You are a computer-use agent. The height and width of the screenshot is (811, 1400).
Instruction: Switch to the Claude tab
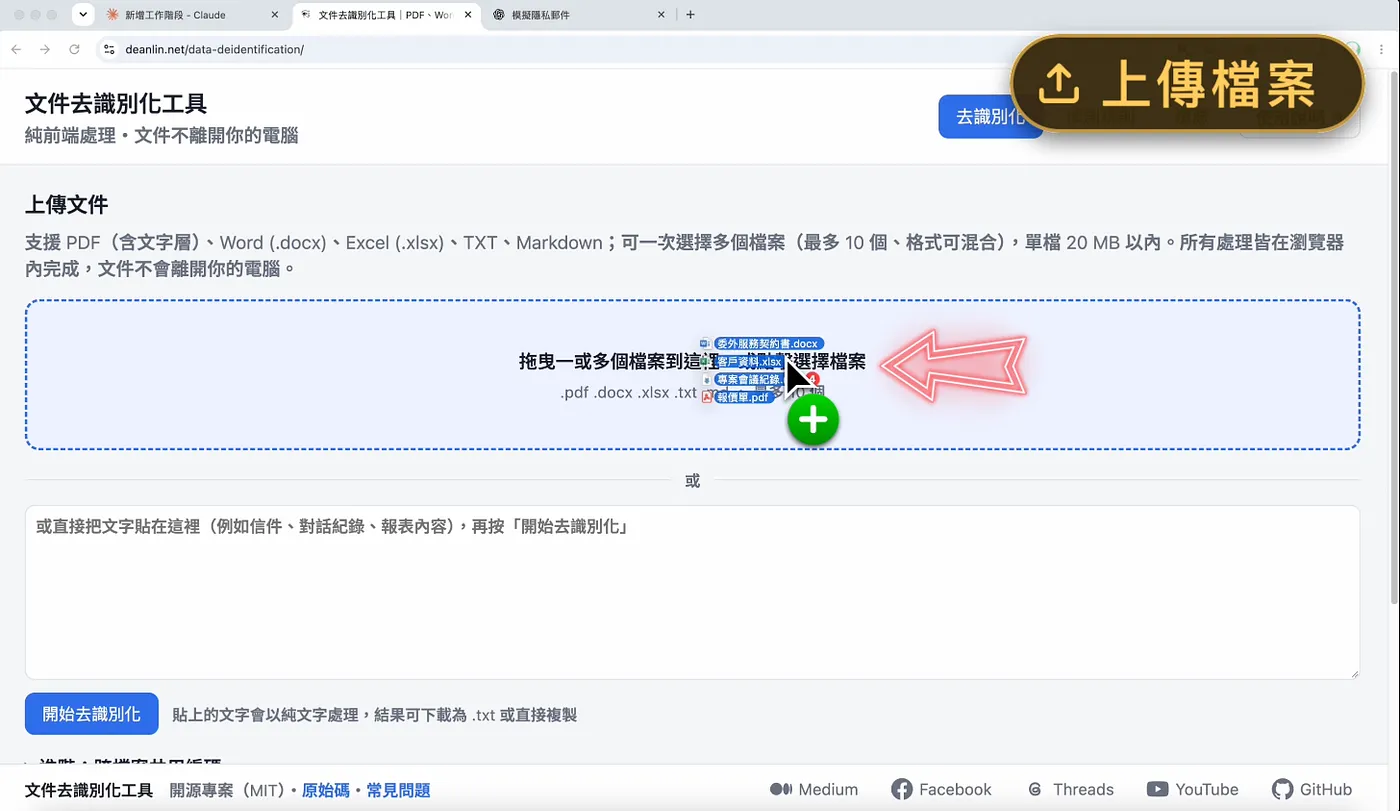(190, 15)
